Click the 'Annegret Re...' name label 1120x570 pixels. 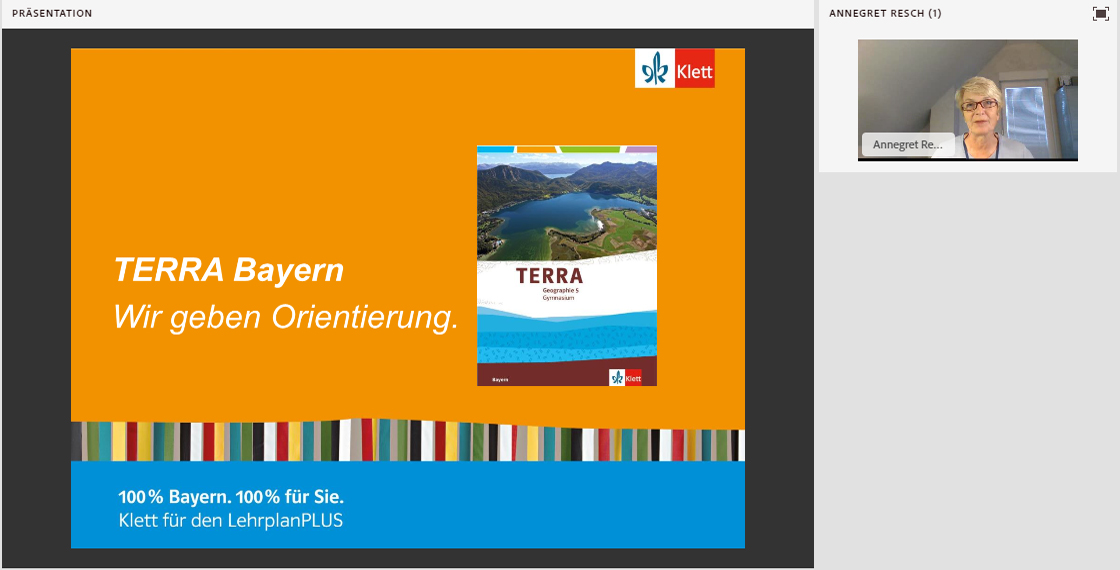click(908, 144)
